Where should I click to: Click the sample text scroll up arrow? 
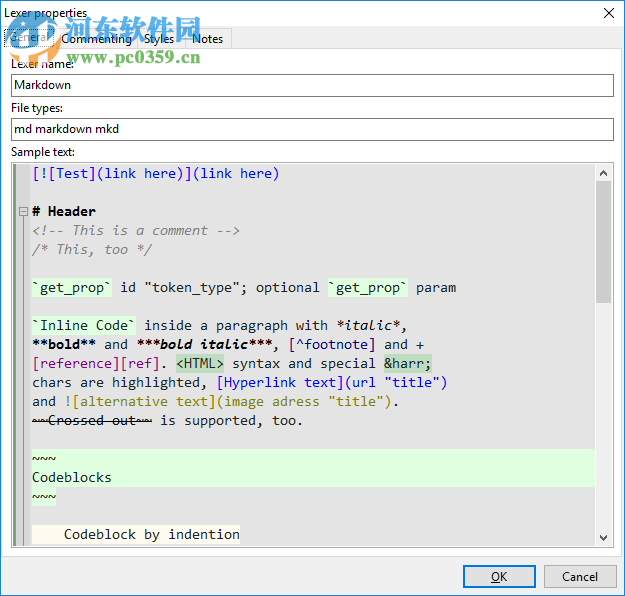coord(603,173)
